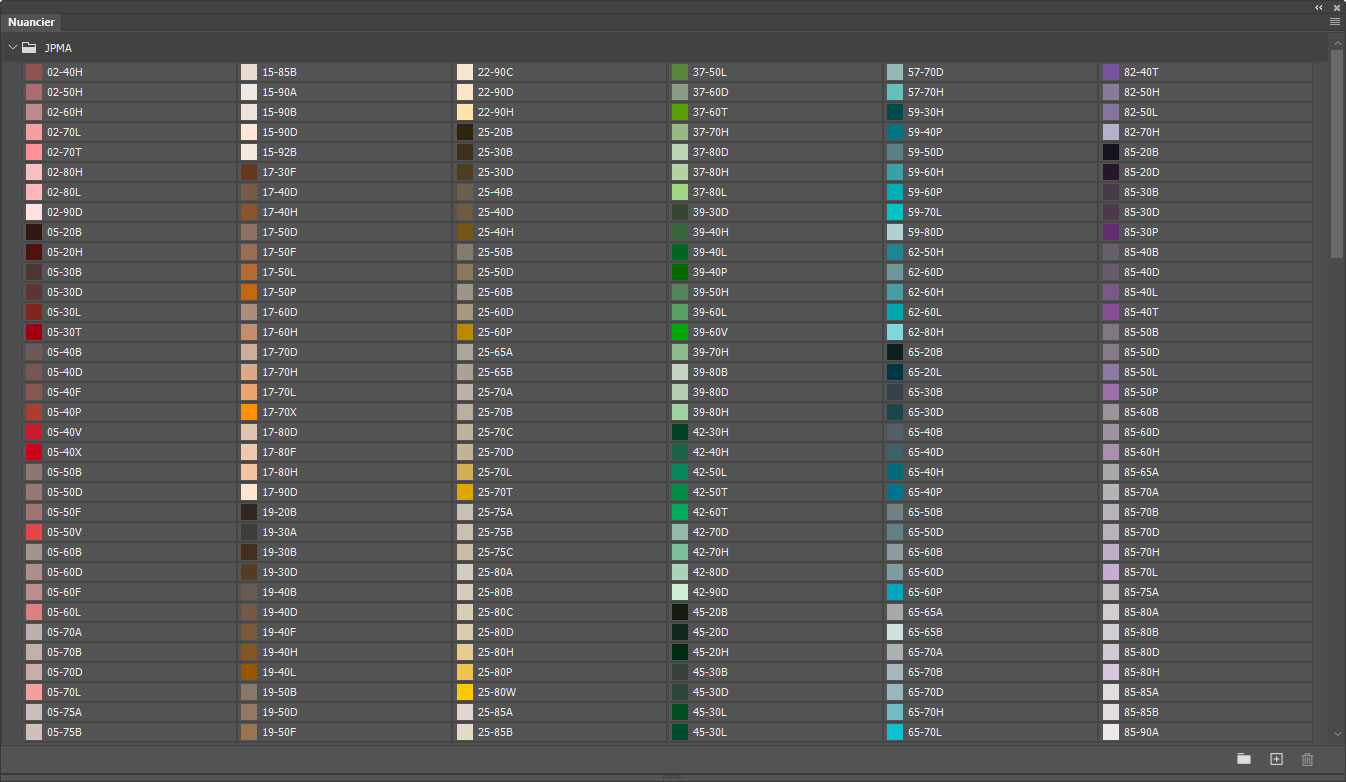The width and height of the screenshot is (1346, 782).
Task: Click the scrollbar down arrow
Action: pyautogui.click(x=1337, y=735)
